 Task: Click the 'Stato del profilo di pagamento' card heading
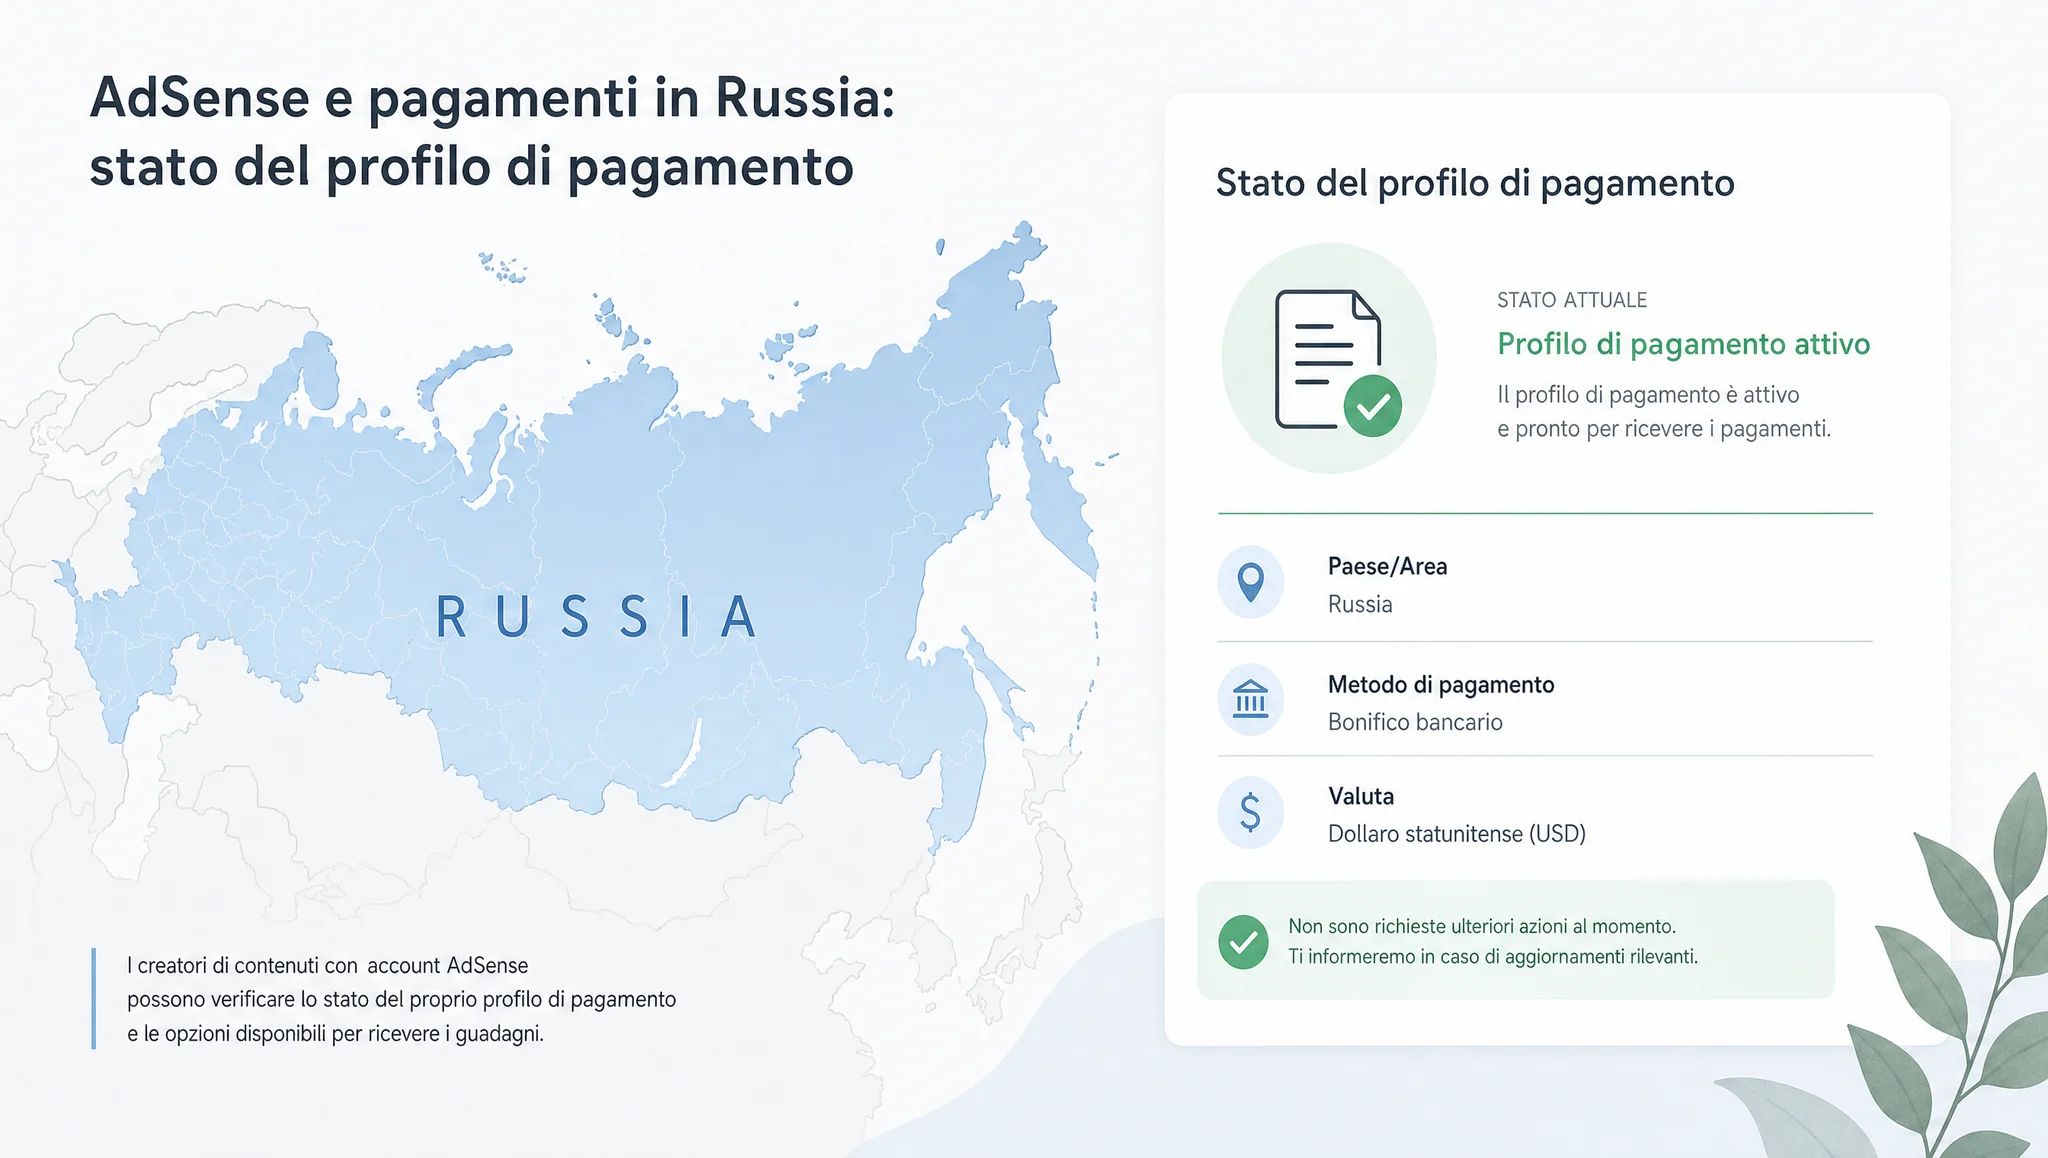[x=1475, y=184]
